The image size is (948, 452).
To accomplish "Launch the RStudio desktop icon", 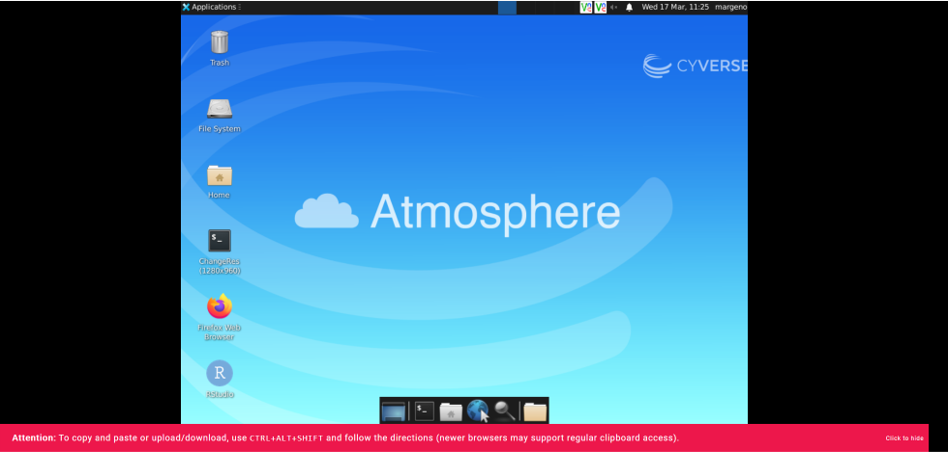I will [x=219, y=373].
